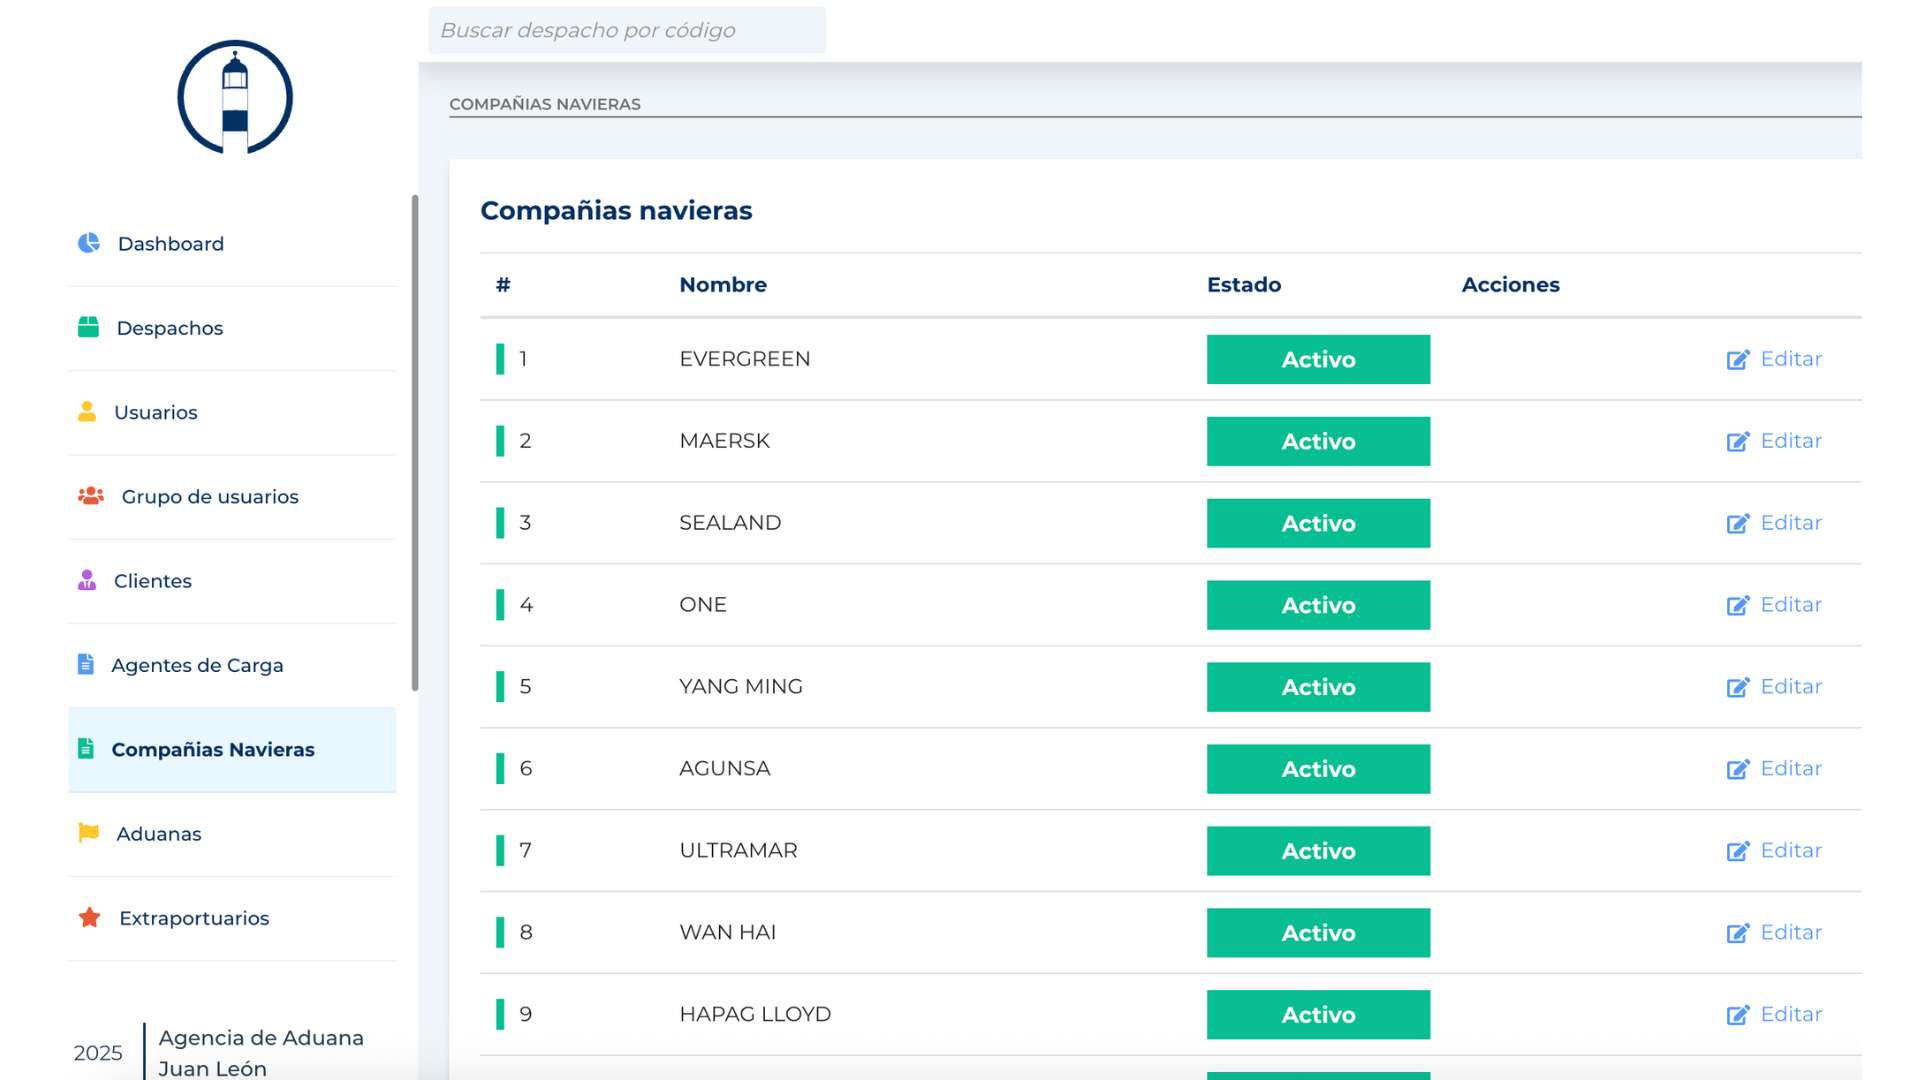Click the Activo status badge for ULTRAMAR
The image size is (1920, 1080).
click(1317, 851)
